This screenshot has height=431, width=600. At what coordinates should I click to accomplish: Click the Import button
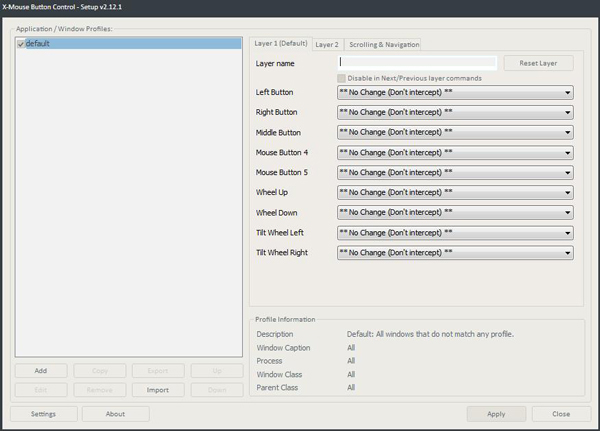click(158, 390)
